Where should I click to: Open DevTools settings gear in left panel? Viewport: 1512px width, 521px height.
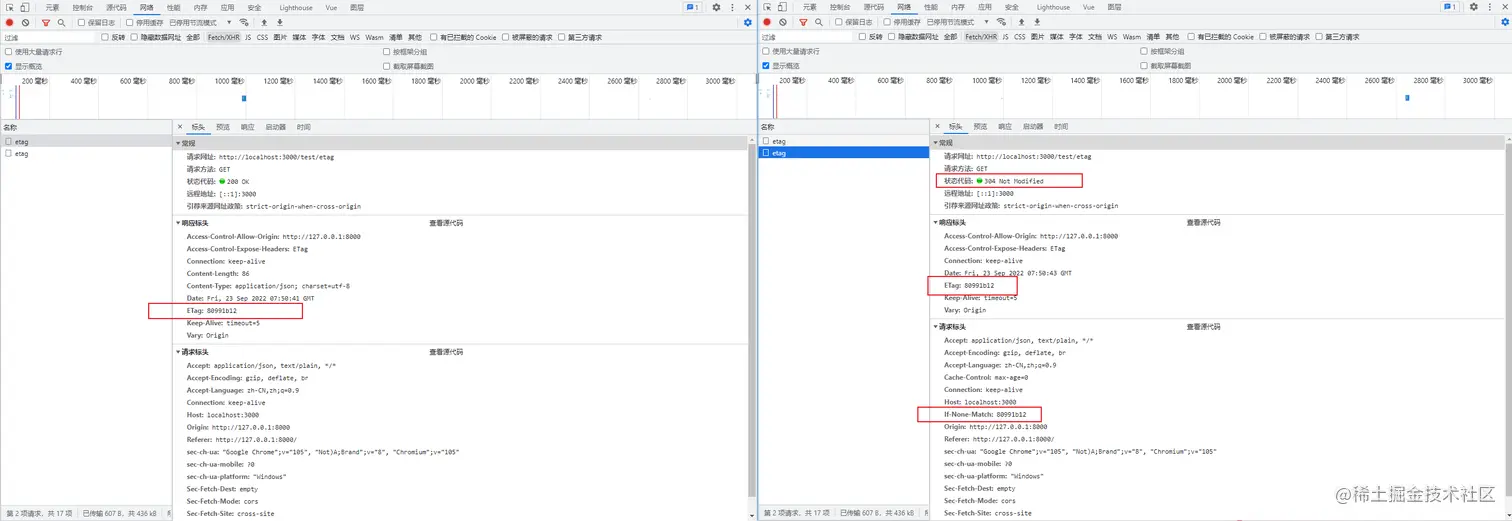coord(716,7)
